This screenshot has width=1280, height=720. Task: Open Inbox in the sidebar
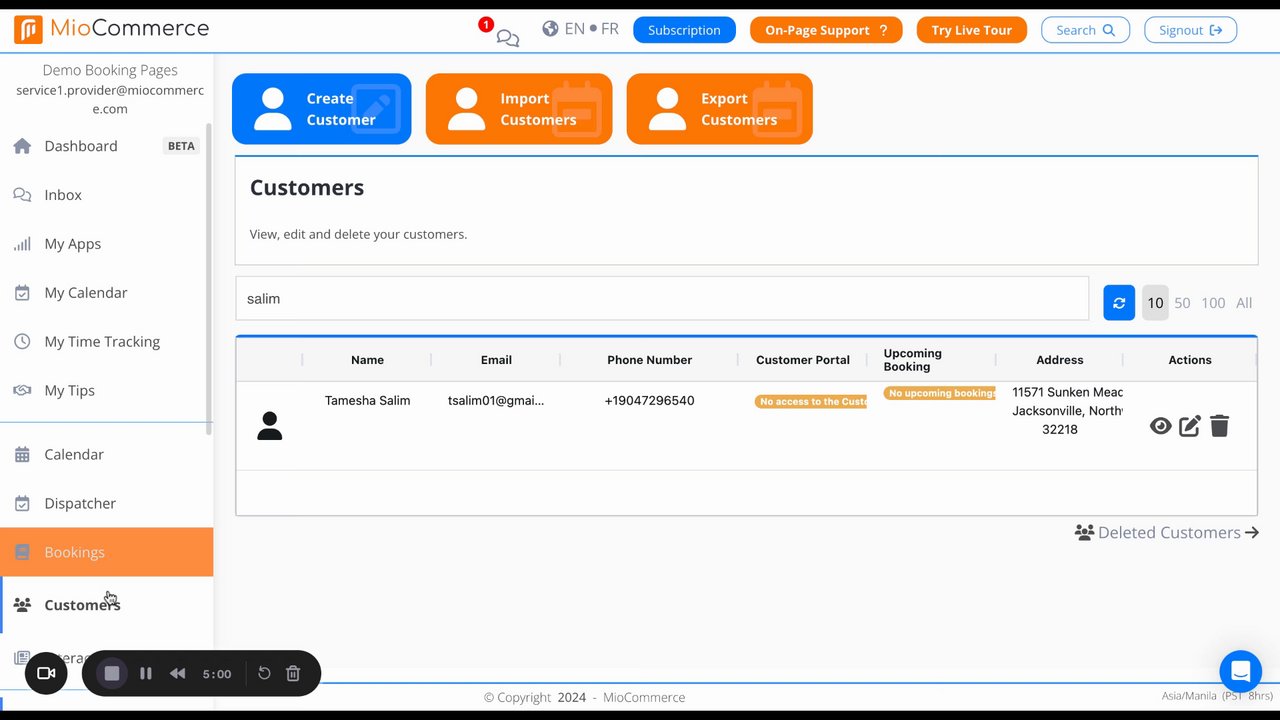(63, 195)
